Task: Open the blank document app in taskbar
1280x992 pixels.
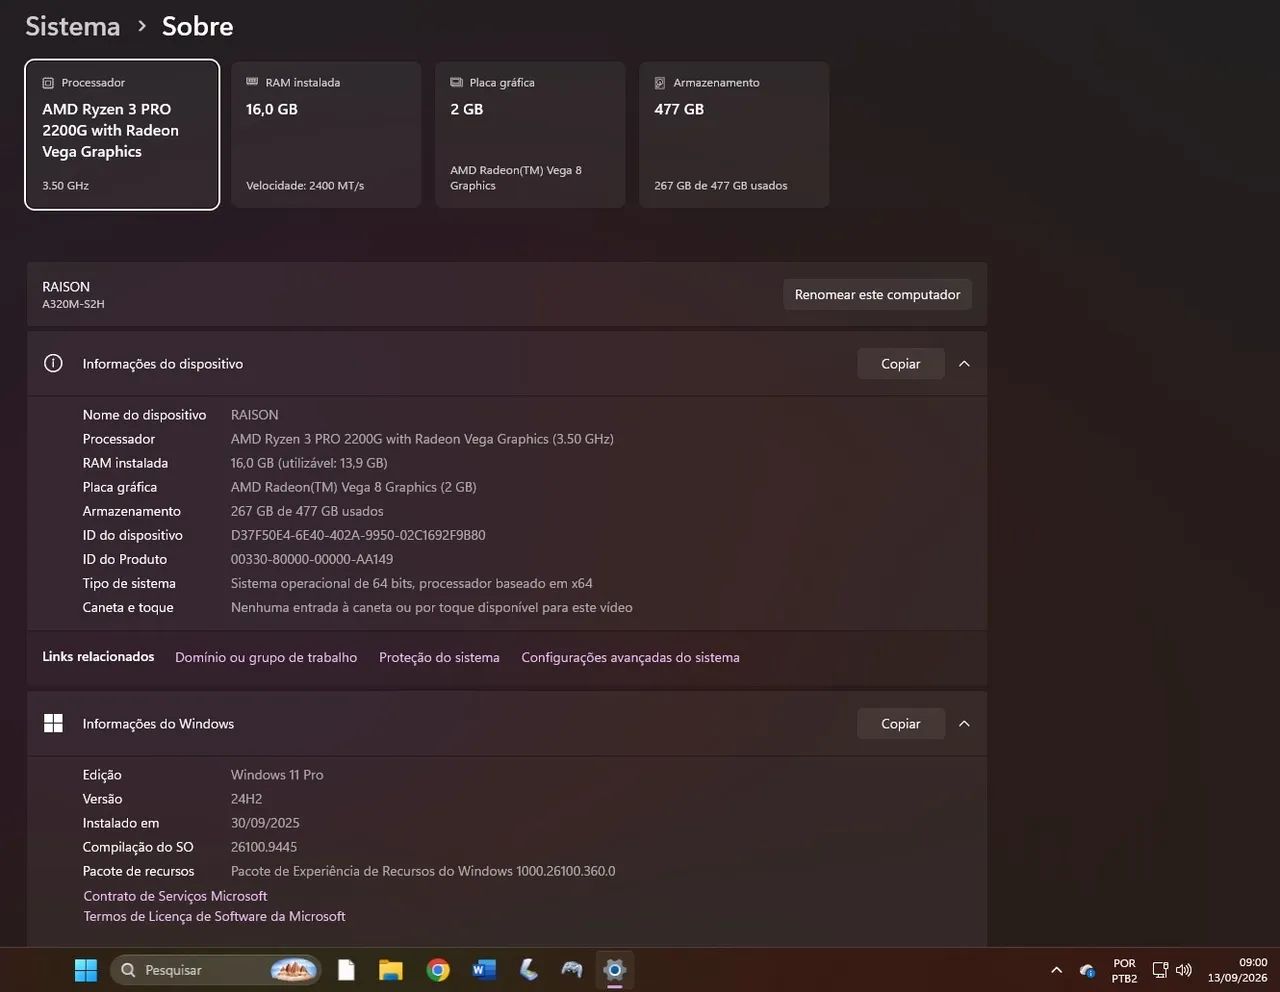Action: 346,970
